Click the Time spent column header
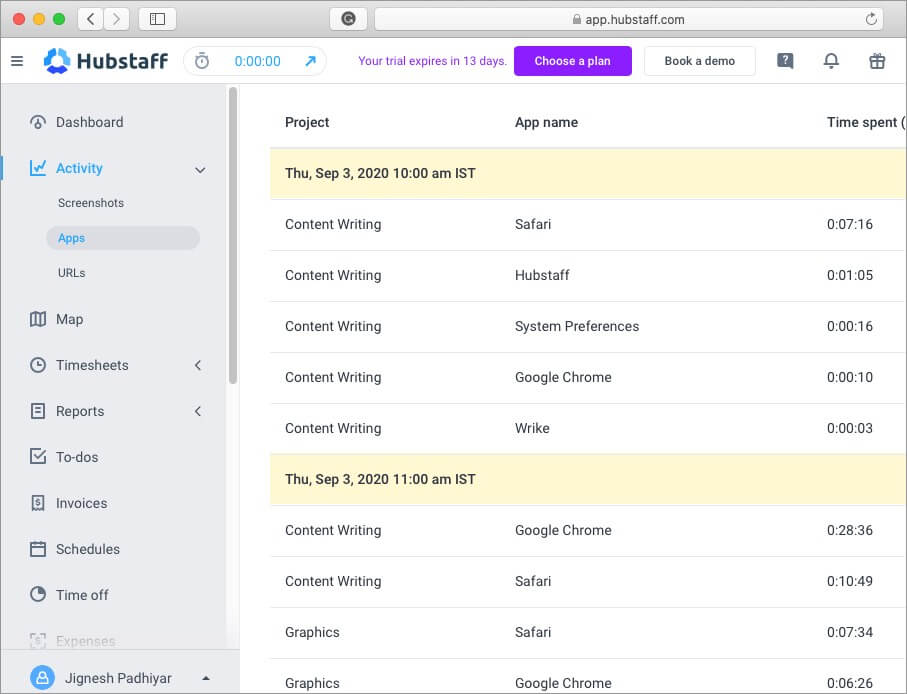 865,122
